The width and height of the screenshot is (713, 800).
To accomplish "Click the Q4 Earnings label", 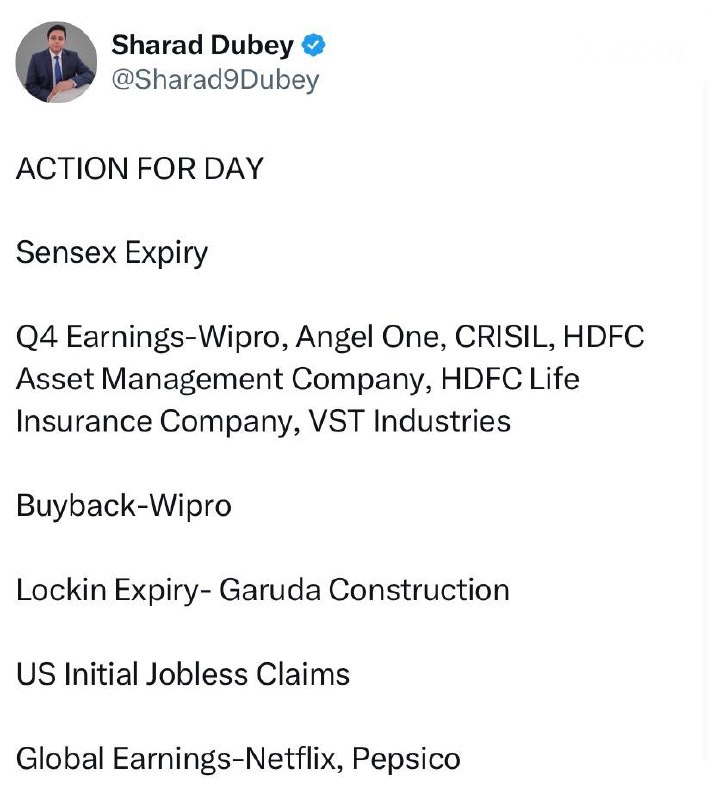I will [x=92, y=336].
